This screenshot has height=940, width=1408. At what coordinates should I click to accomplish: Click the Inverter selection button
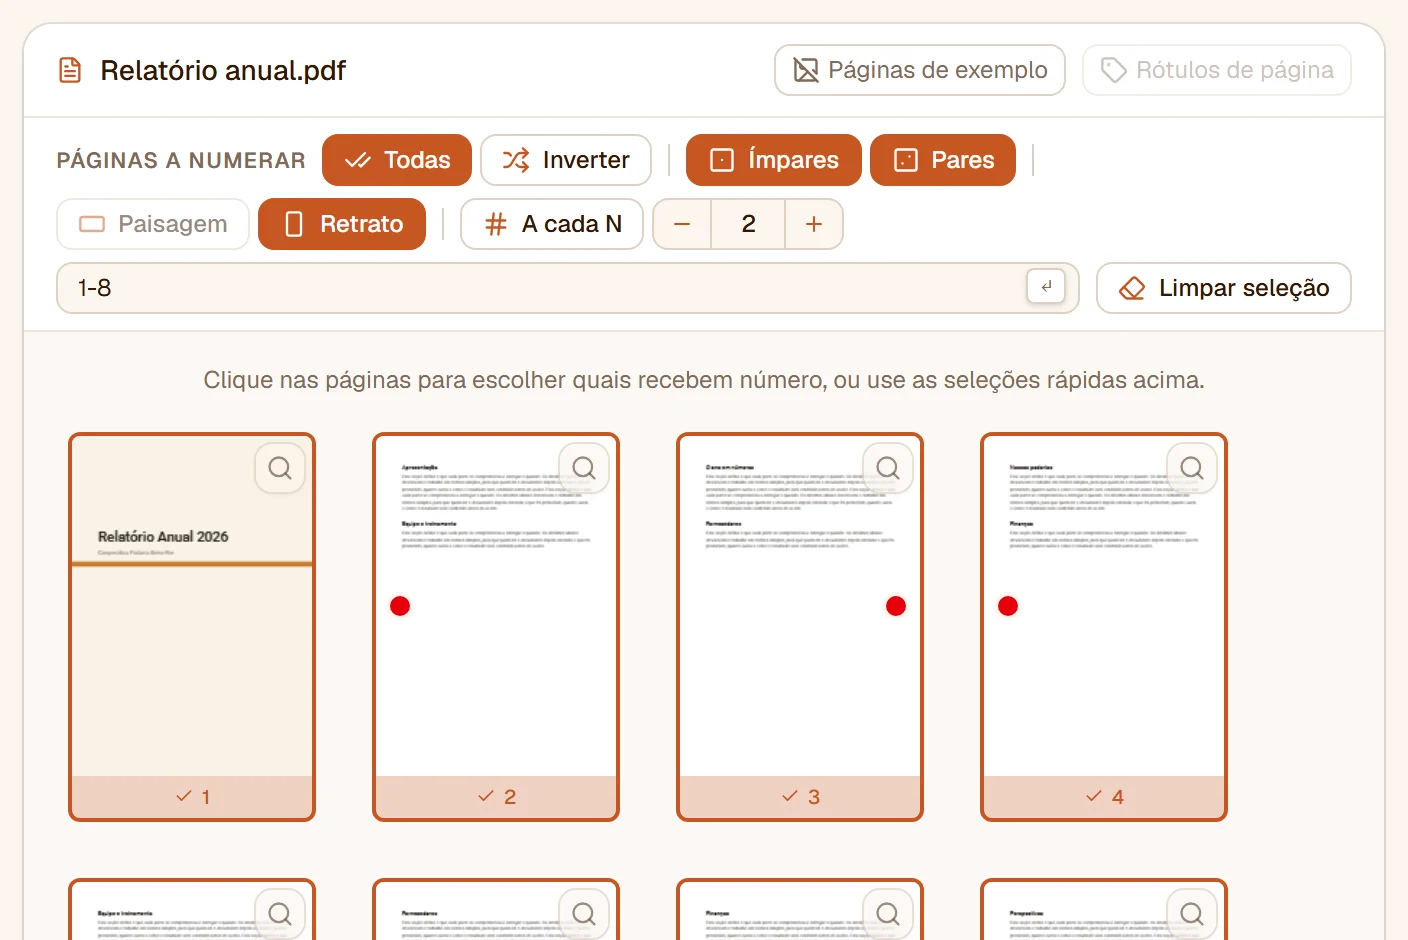click(566, 160)
